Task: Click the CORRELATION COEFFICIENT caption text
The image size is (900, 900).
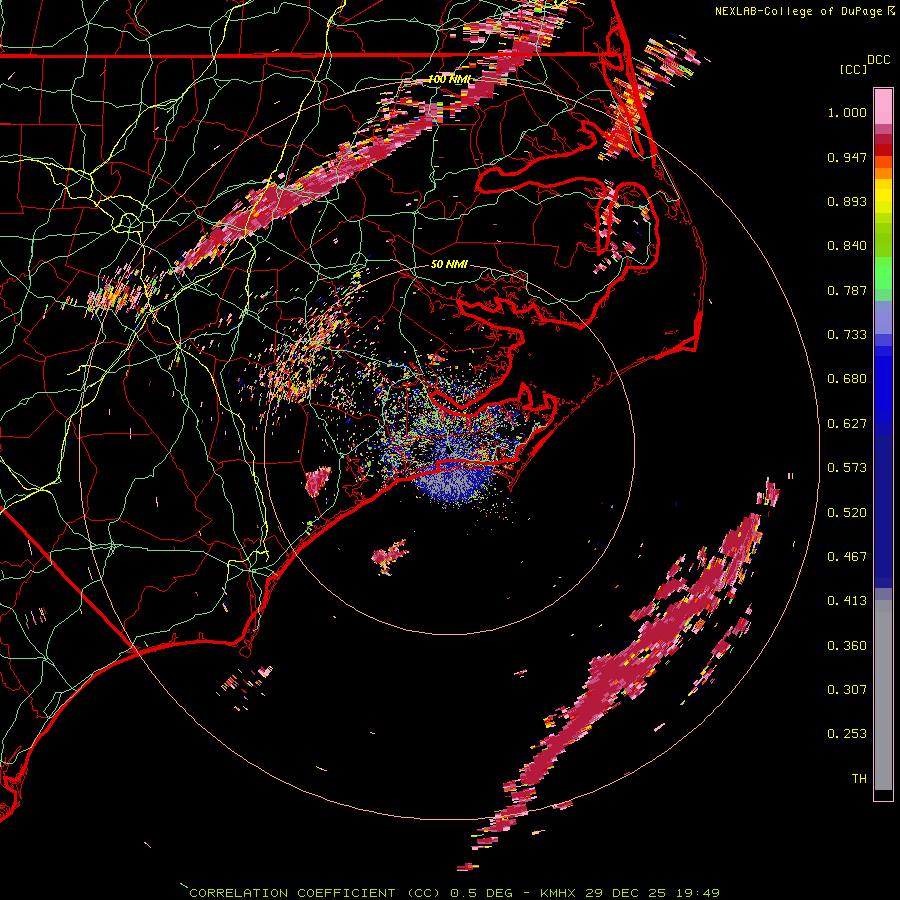Action: [292, 893]
